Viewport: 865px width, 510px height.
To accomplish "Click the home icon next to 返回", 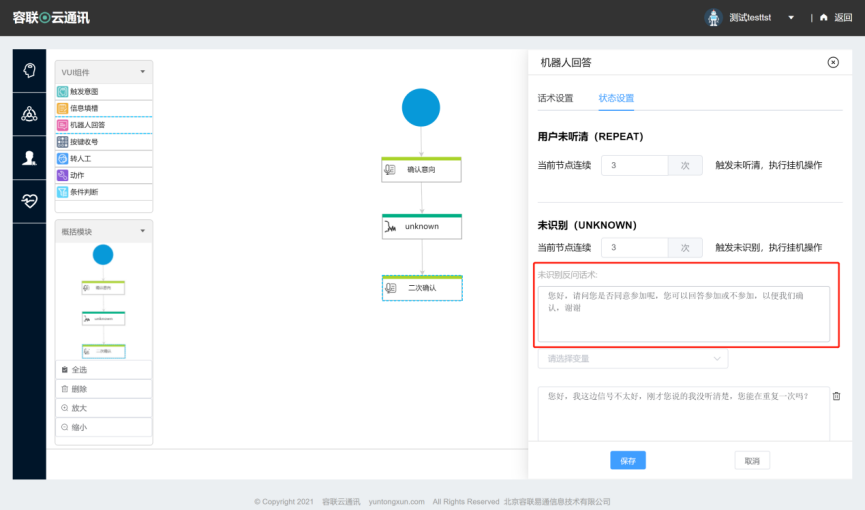I will [824, 18].
